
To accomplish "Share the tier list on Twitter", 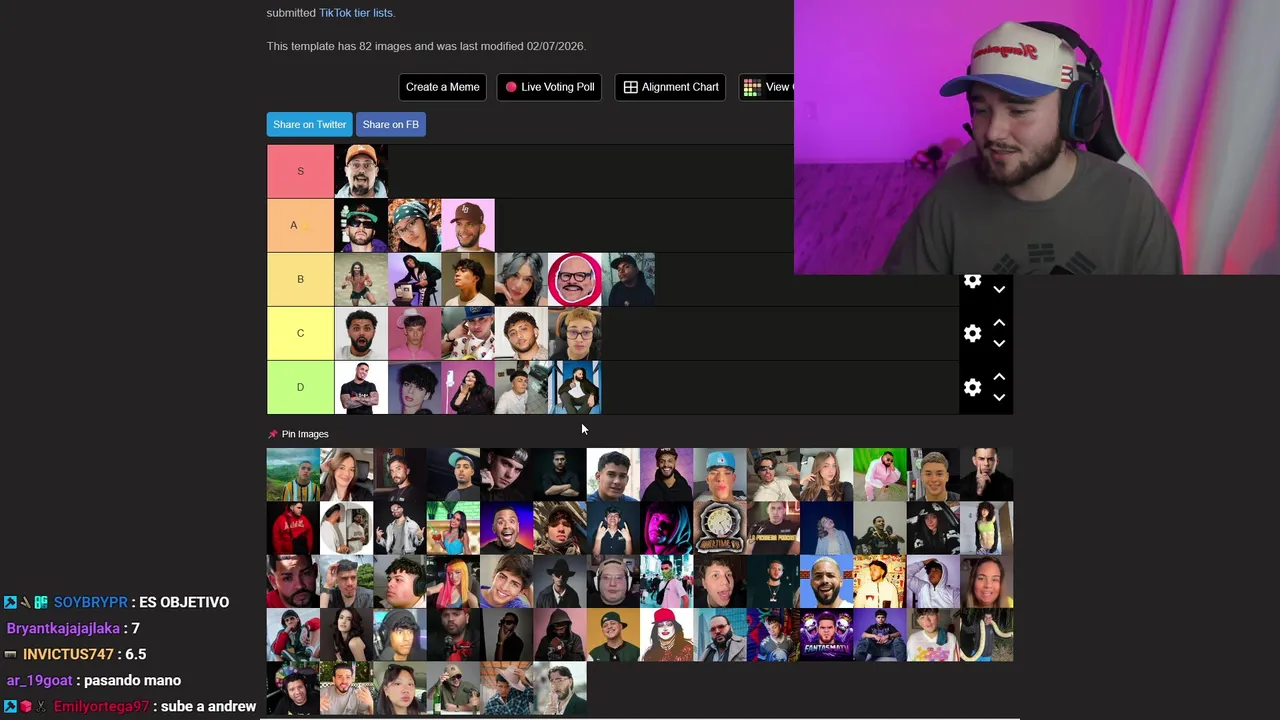I will pyautogui.click(x=310, y=124).
